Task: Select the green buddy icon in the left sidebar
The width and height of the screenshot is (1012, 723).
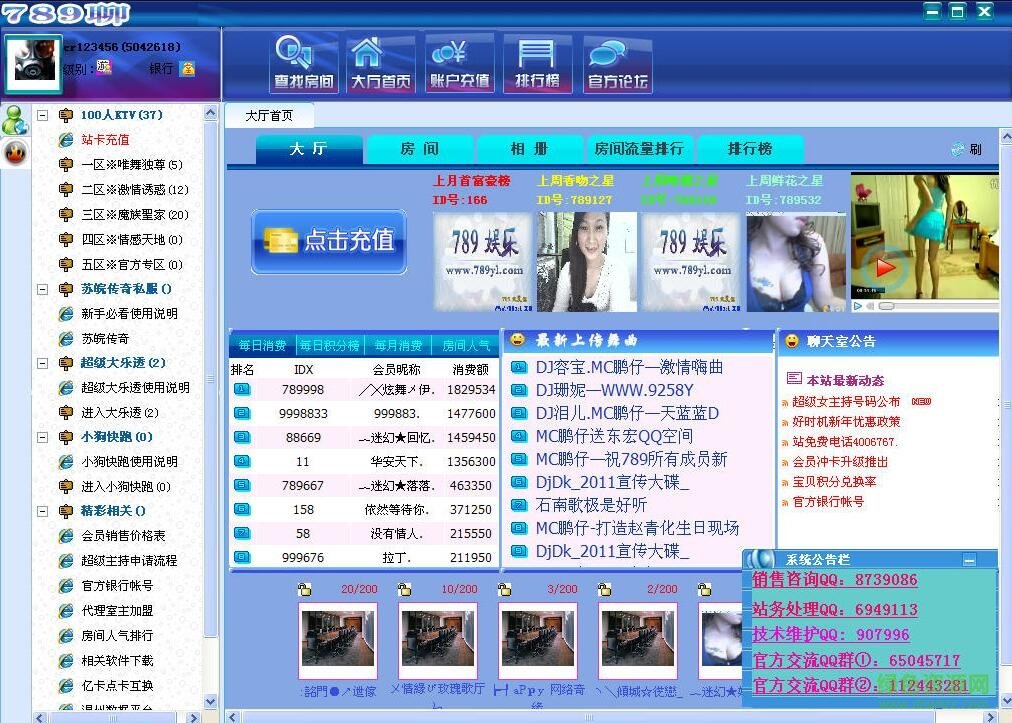Action: click(x=15, y=121)
